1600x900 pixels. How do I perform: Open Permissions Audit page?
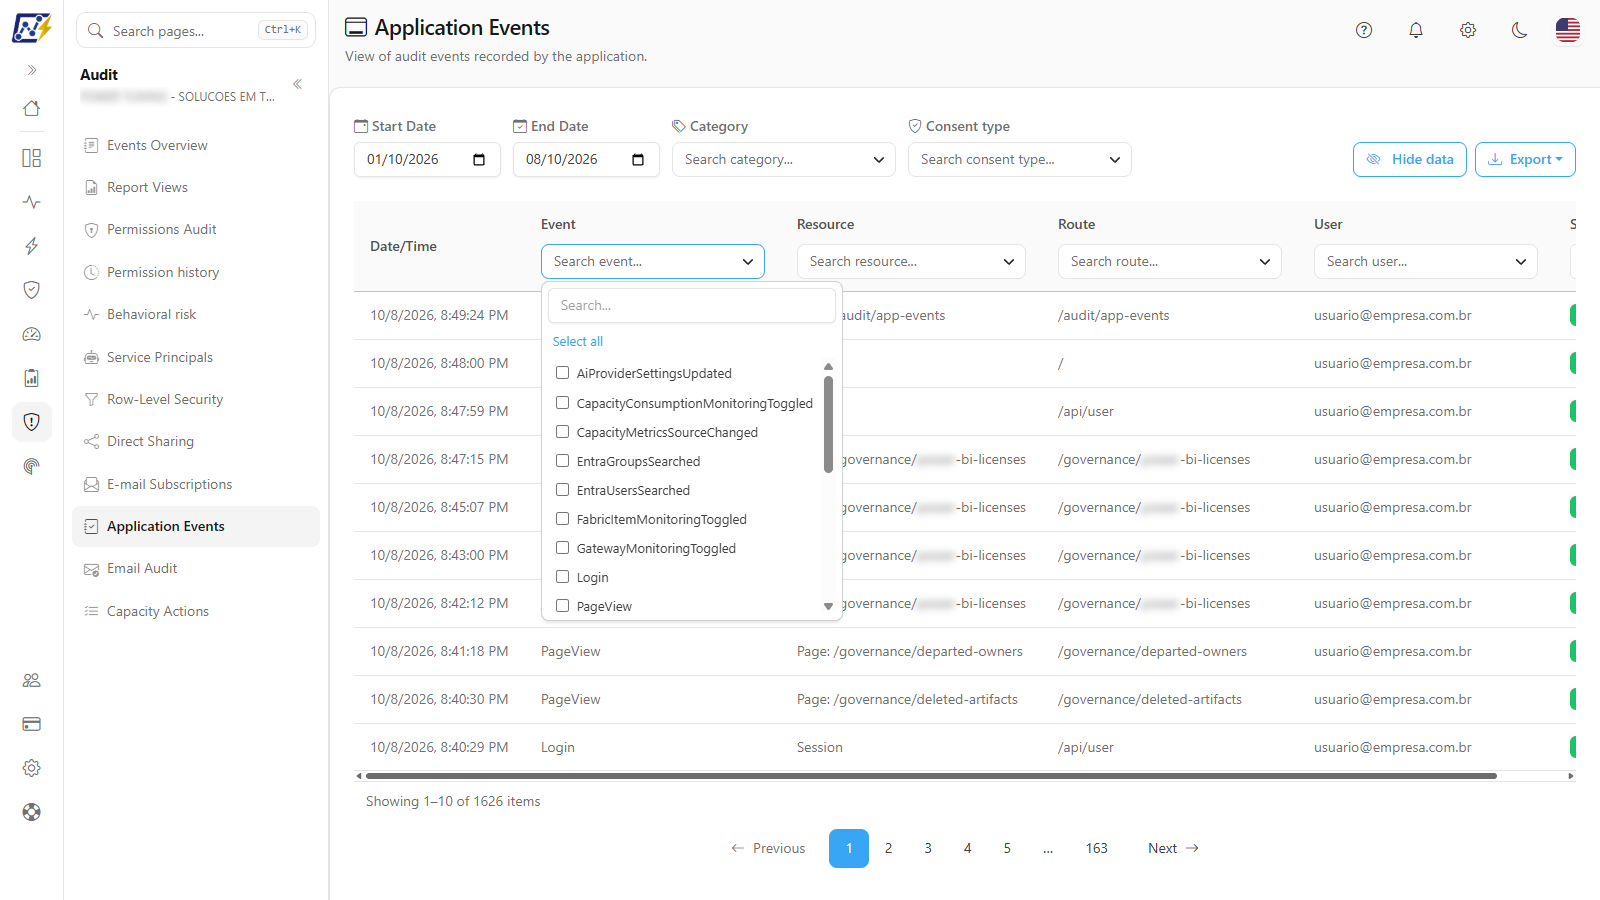pyautogui.click(x=196, y=230)
